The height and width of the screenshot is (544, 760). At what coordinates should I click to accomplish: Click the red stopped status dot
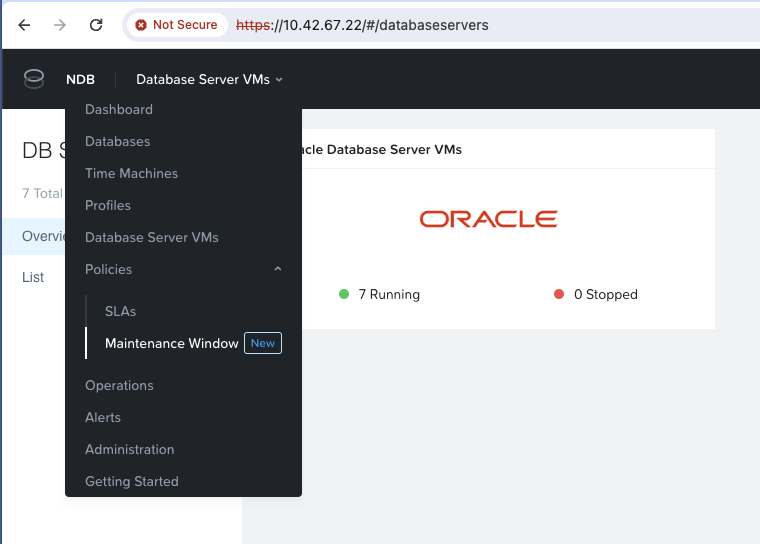pyautogui.click(x=559, y=294)
